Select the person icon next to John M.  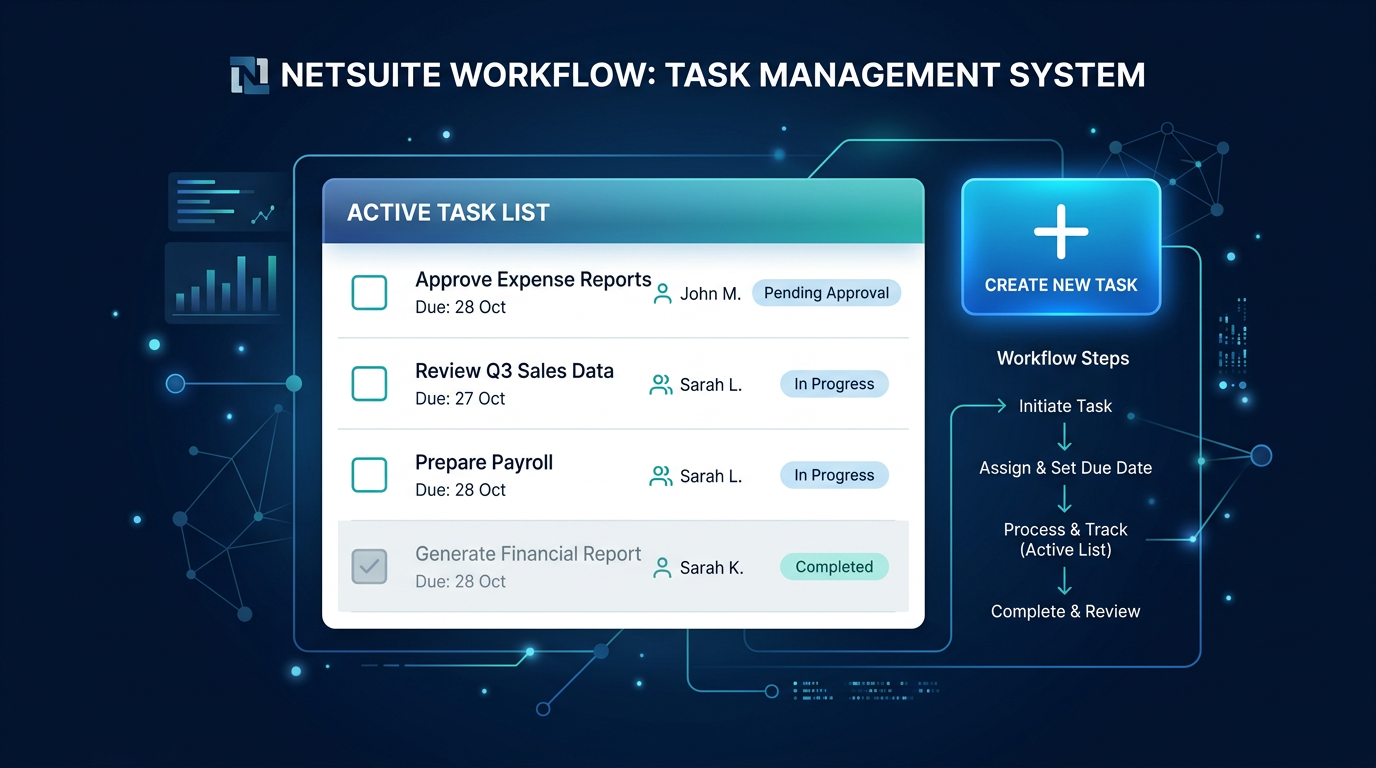pyautogui.click(x=661, y=291)
